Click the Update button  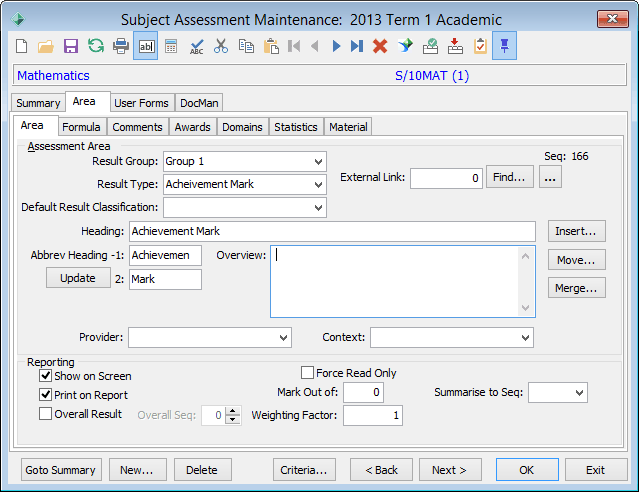click(78, 278)
